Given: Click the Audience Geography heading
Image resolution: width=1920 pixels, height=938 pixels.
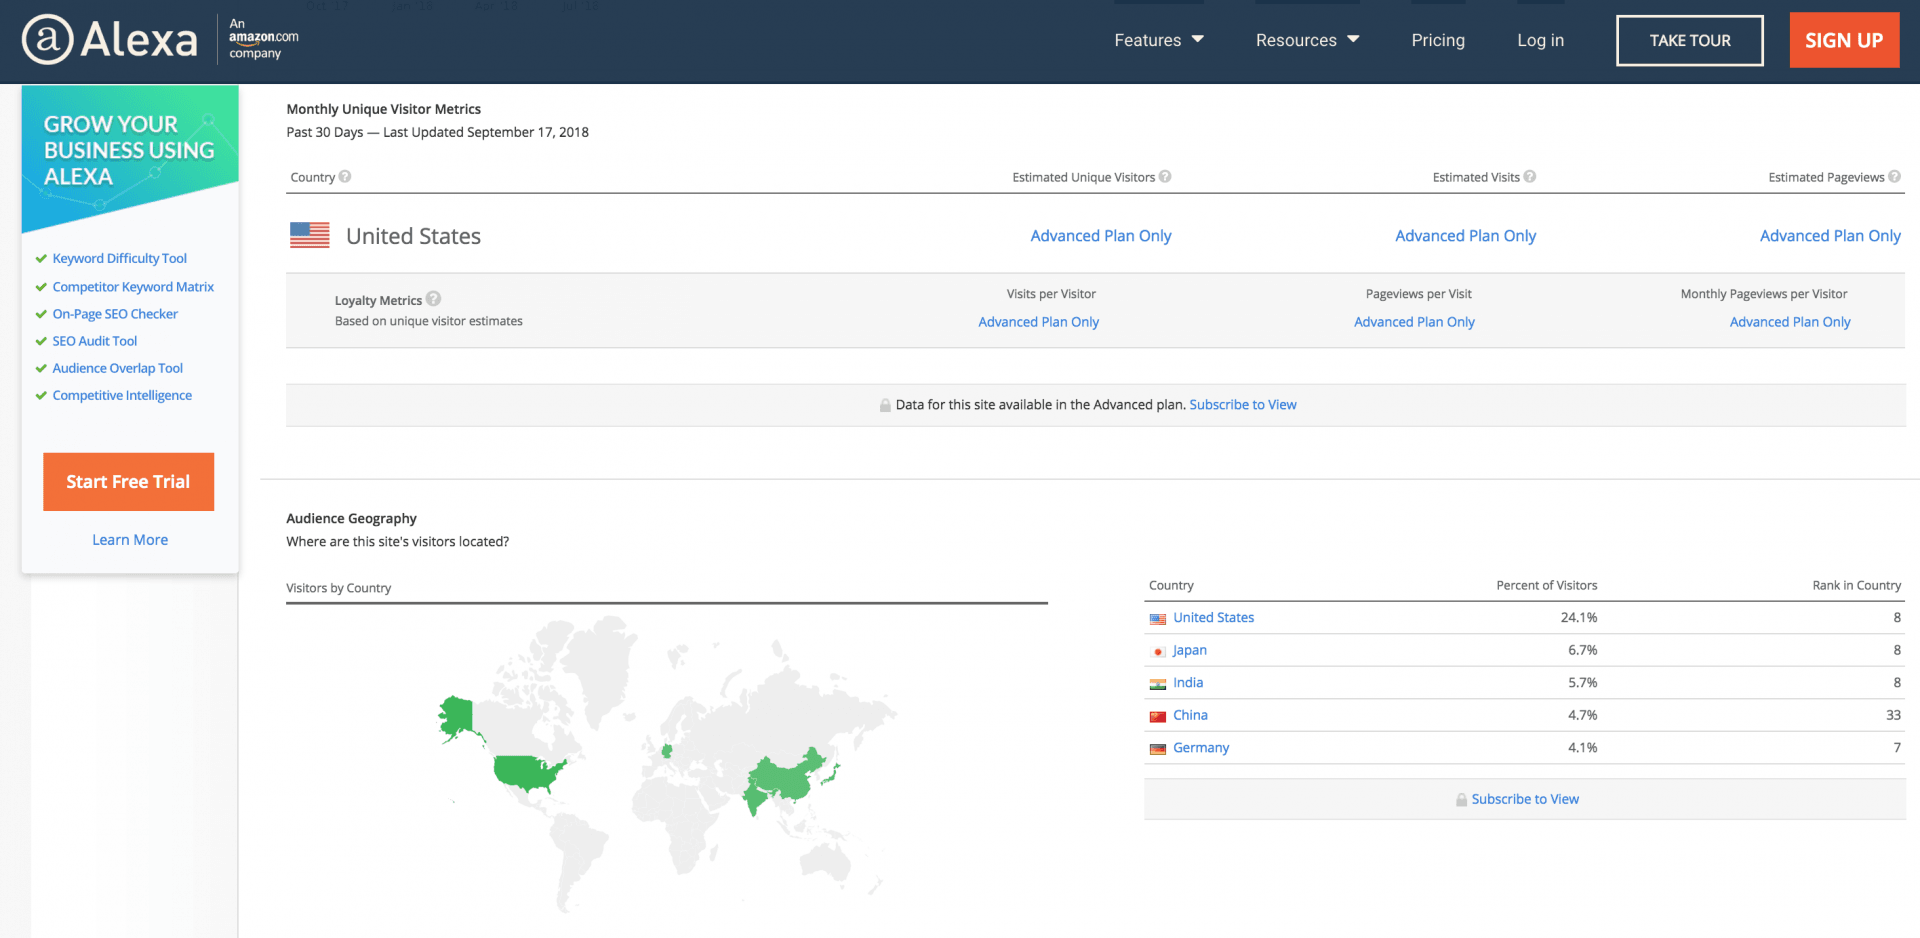Looking at the screenshot, I should [x=351, y=519].
